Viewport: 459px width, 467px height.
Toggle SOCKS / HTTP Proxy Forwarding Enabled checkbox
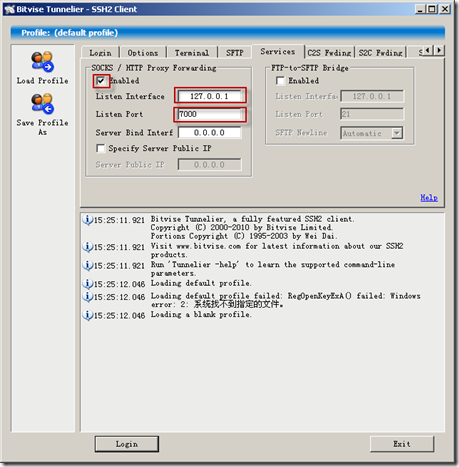[x=101, y=81]
